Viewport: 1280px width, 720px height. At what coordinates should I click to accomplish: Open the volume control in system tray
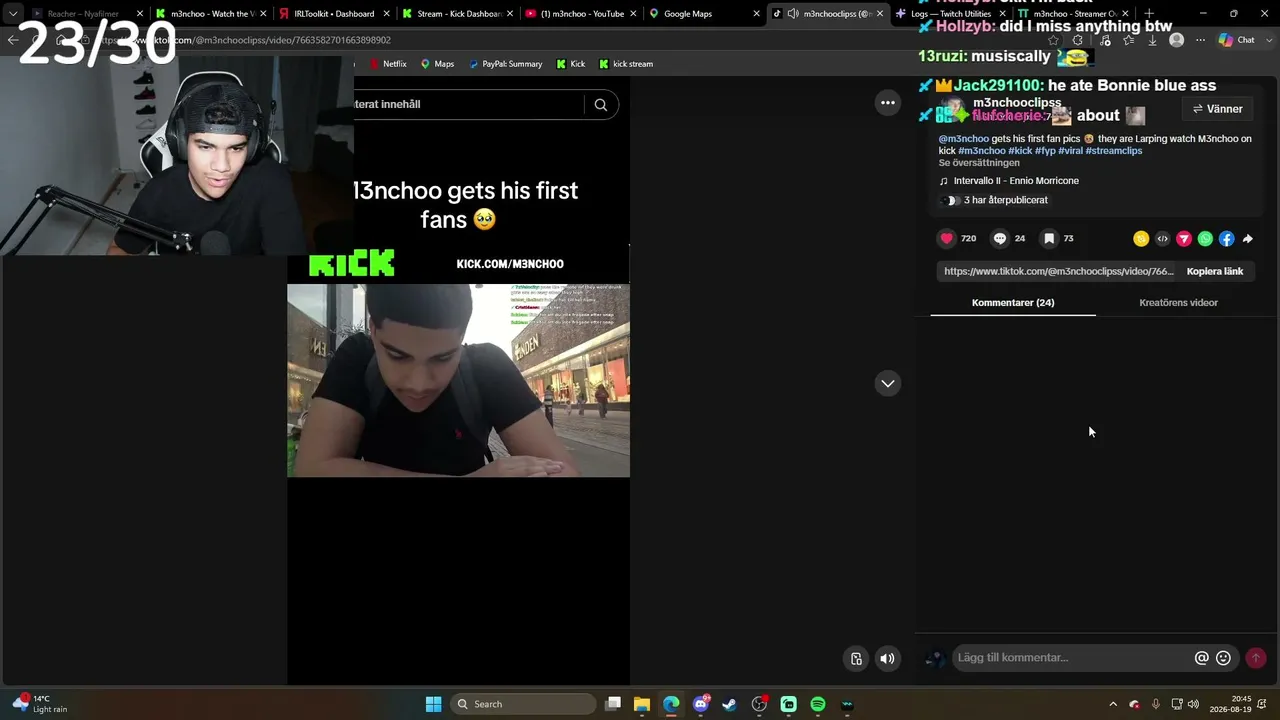[x=1193, y=704]
